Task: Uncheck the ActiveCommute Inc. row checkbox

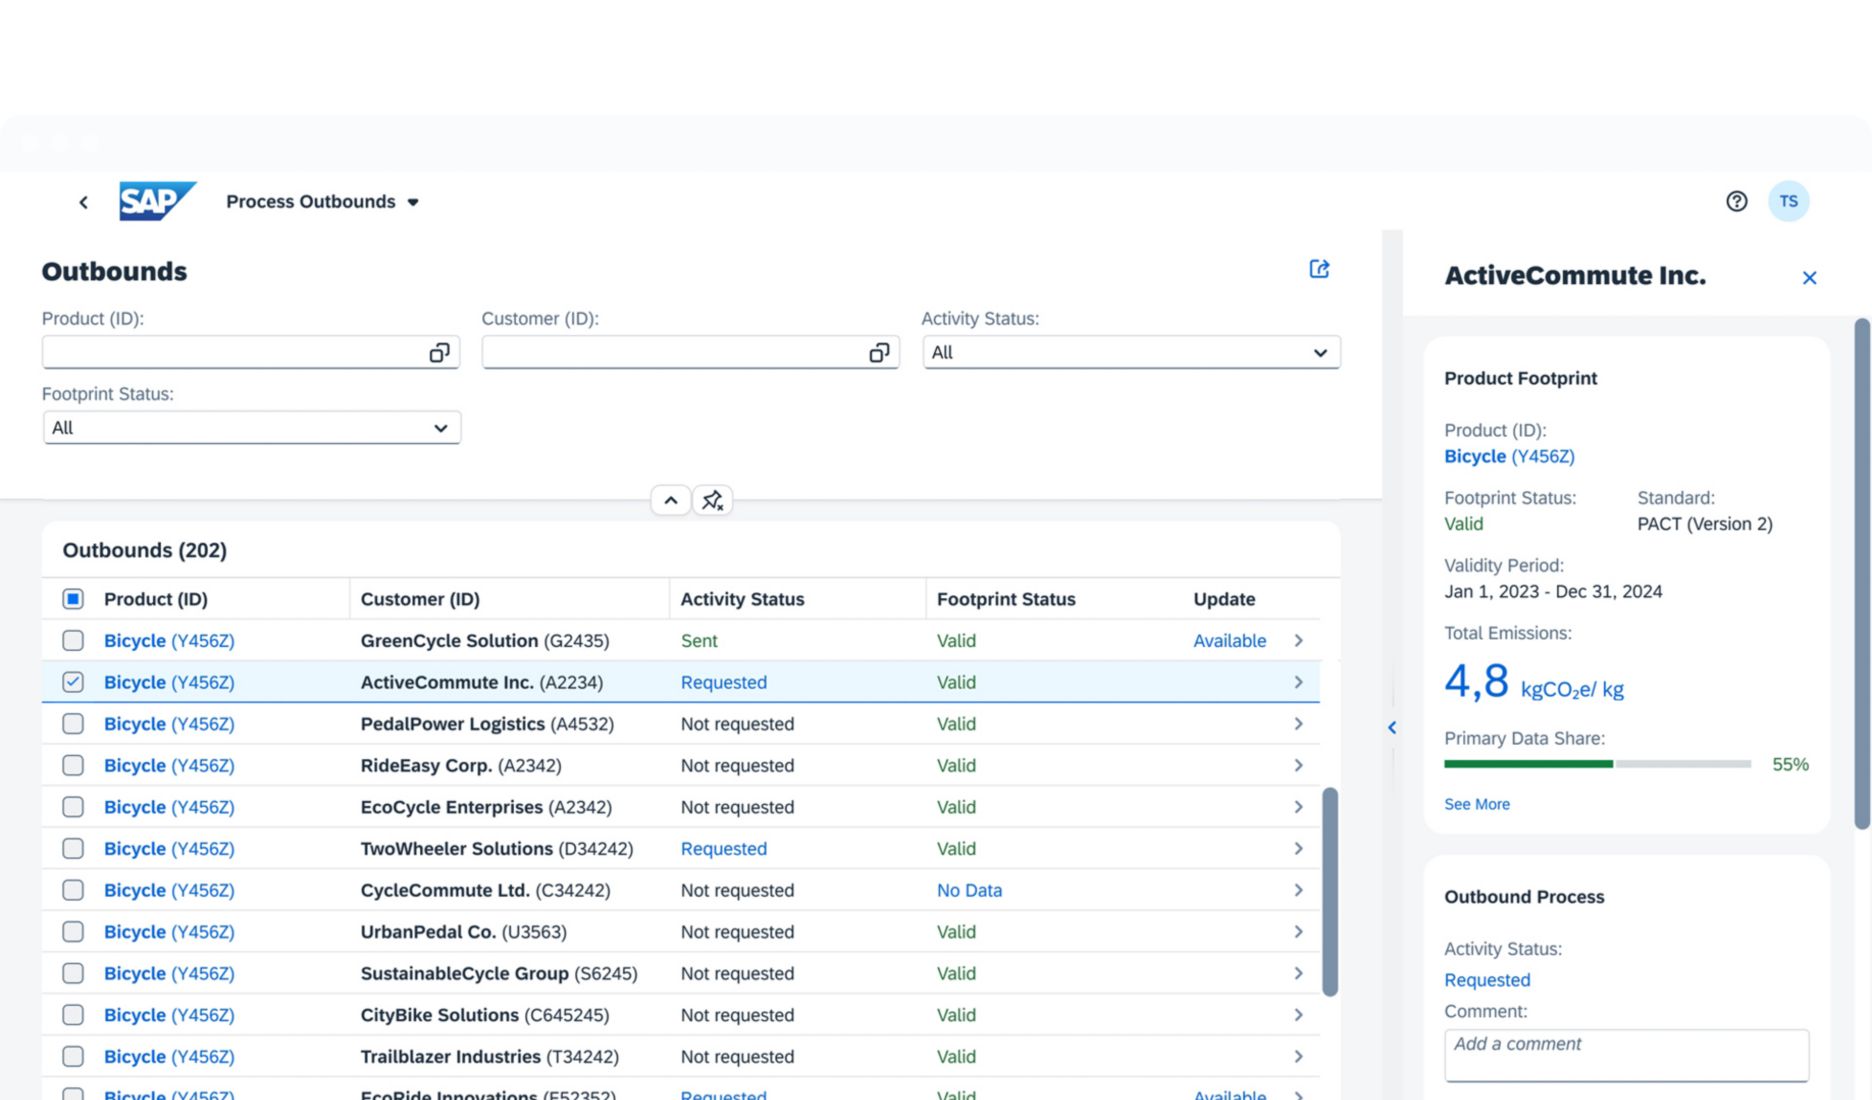Action: click(73, 682)
